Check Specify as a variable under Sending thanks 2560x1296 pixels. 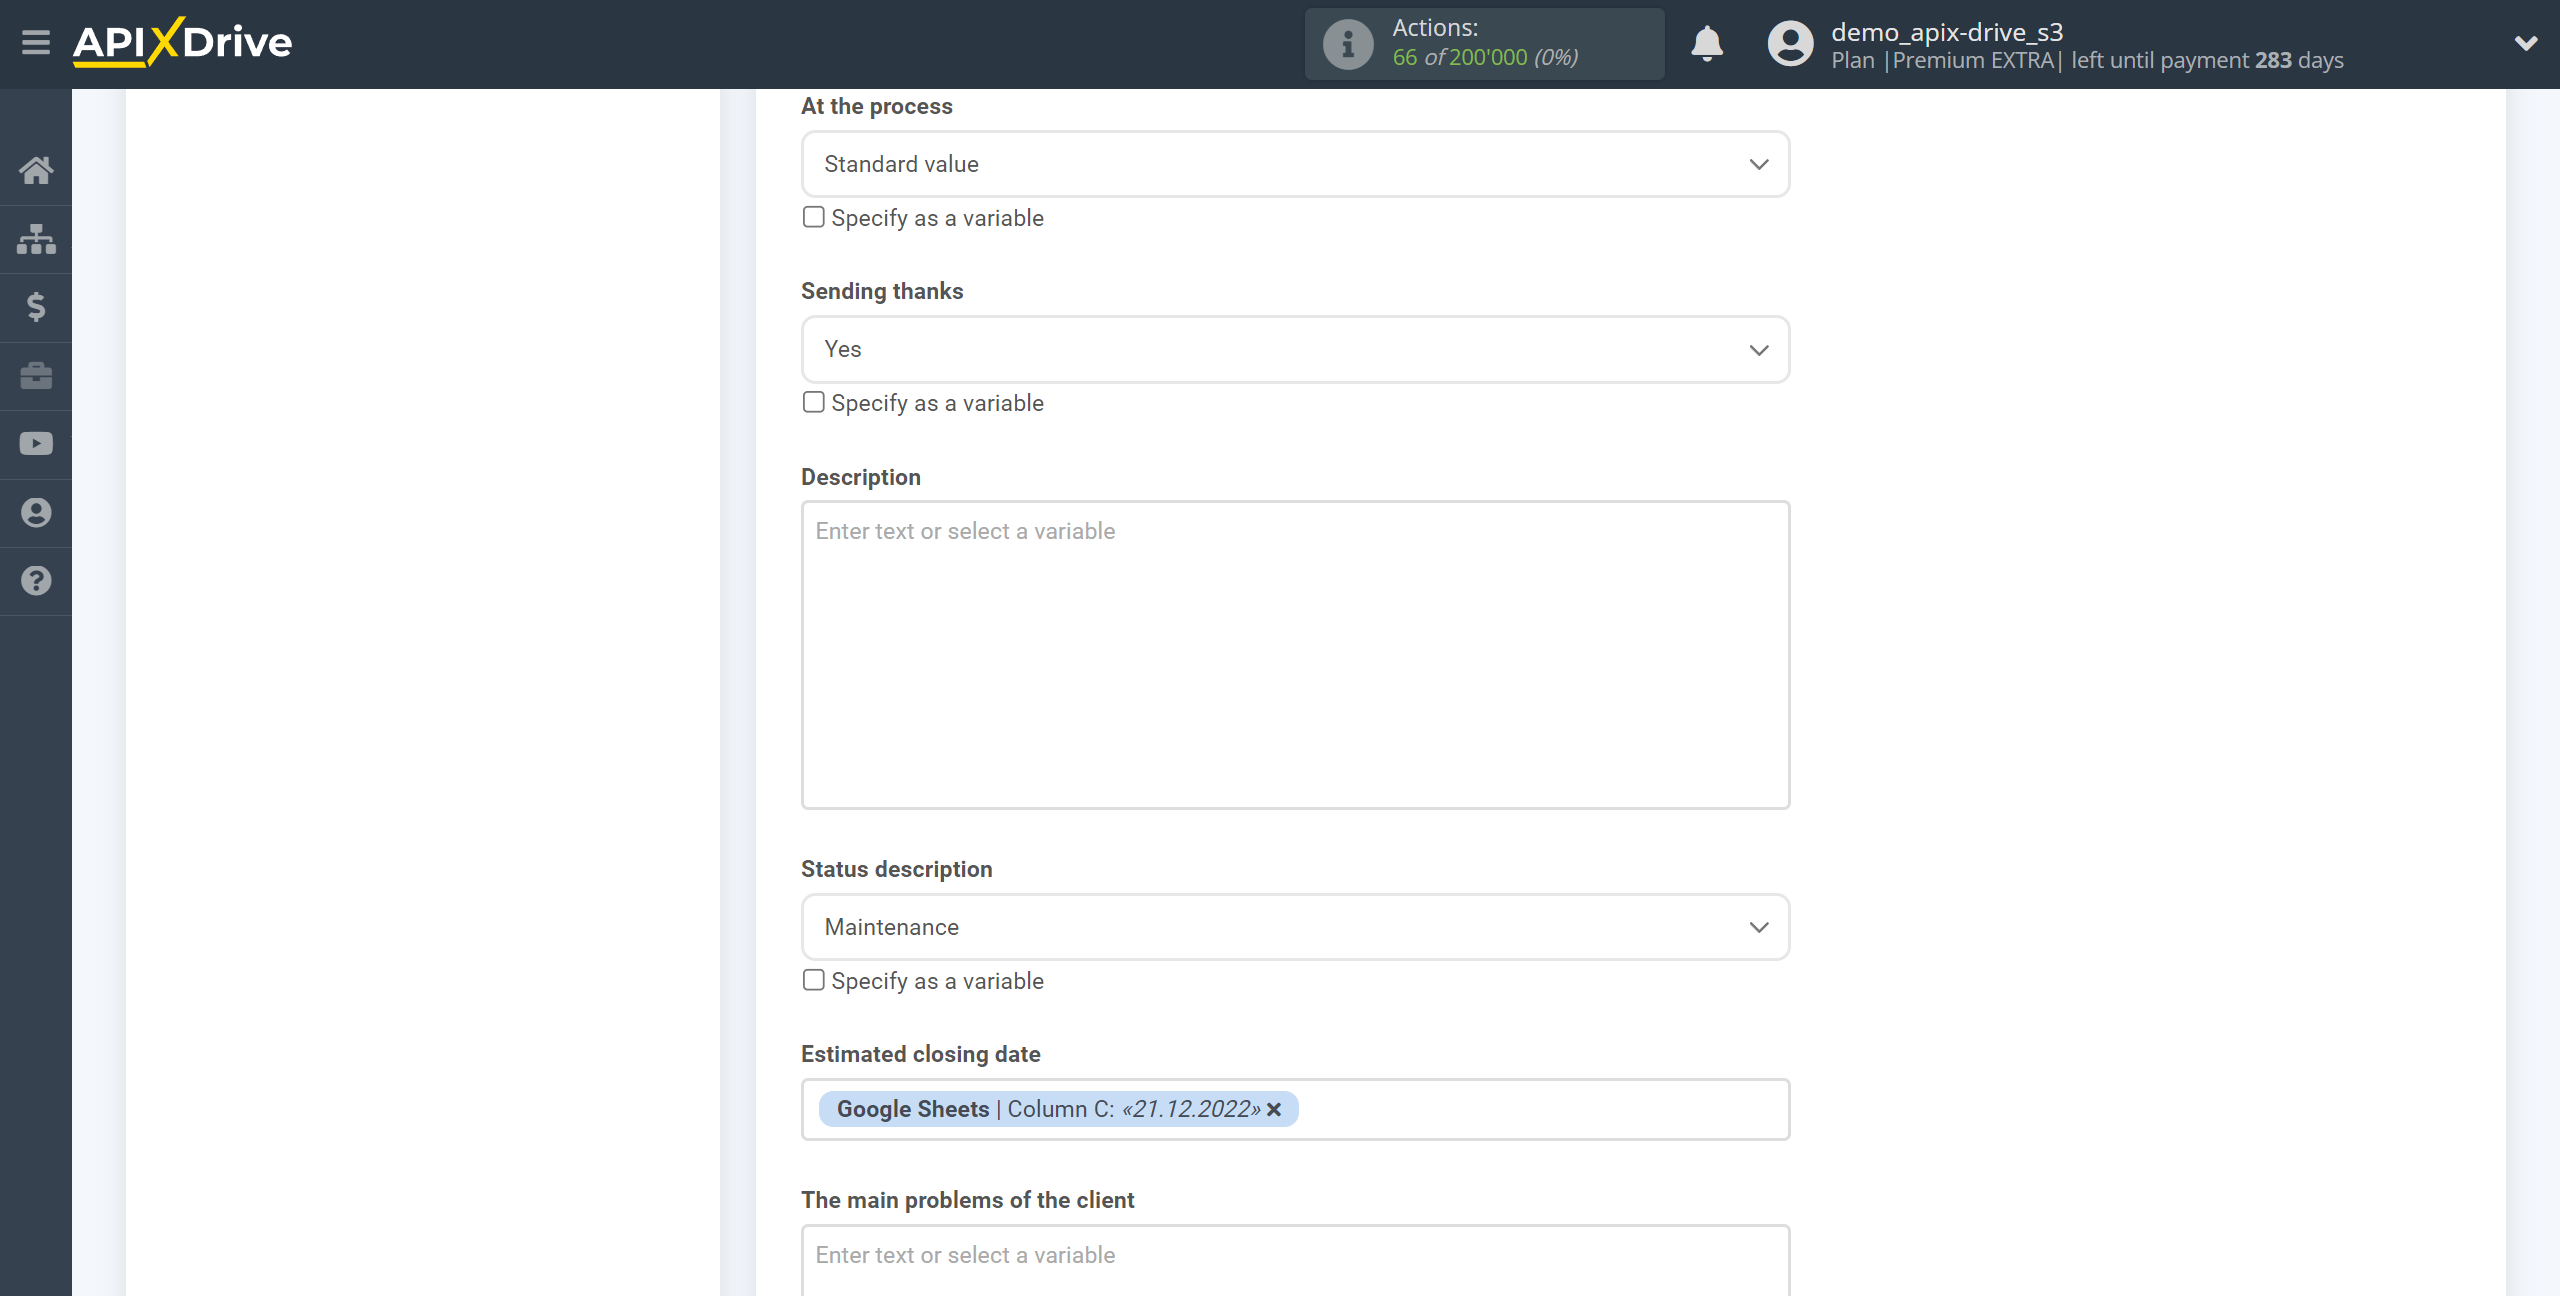(814, 402)
